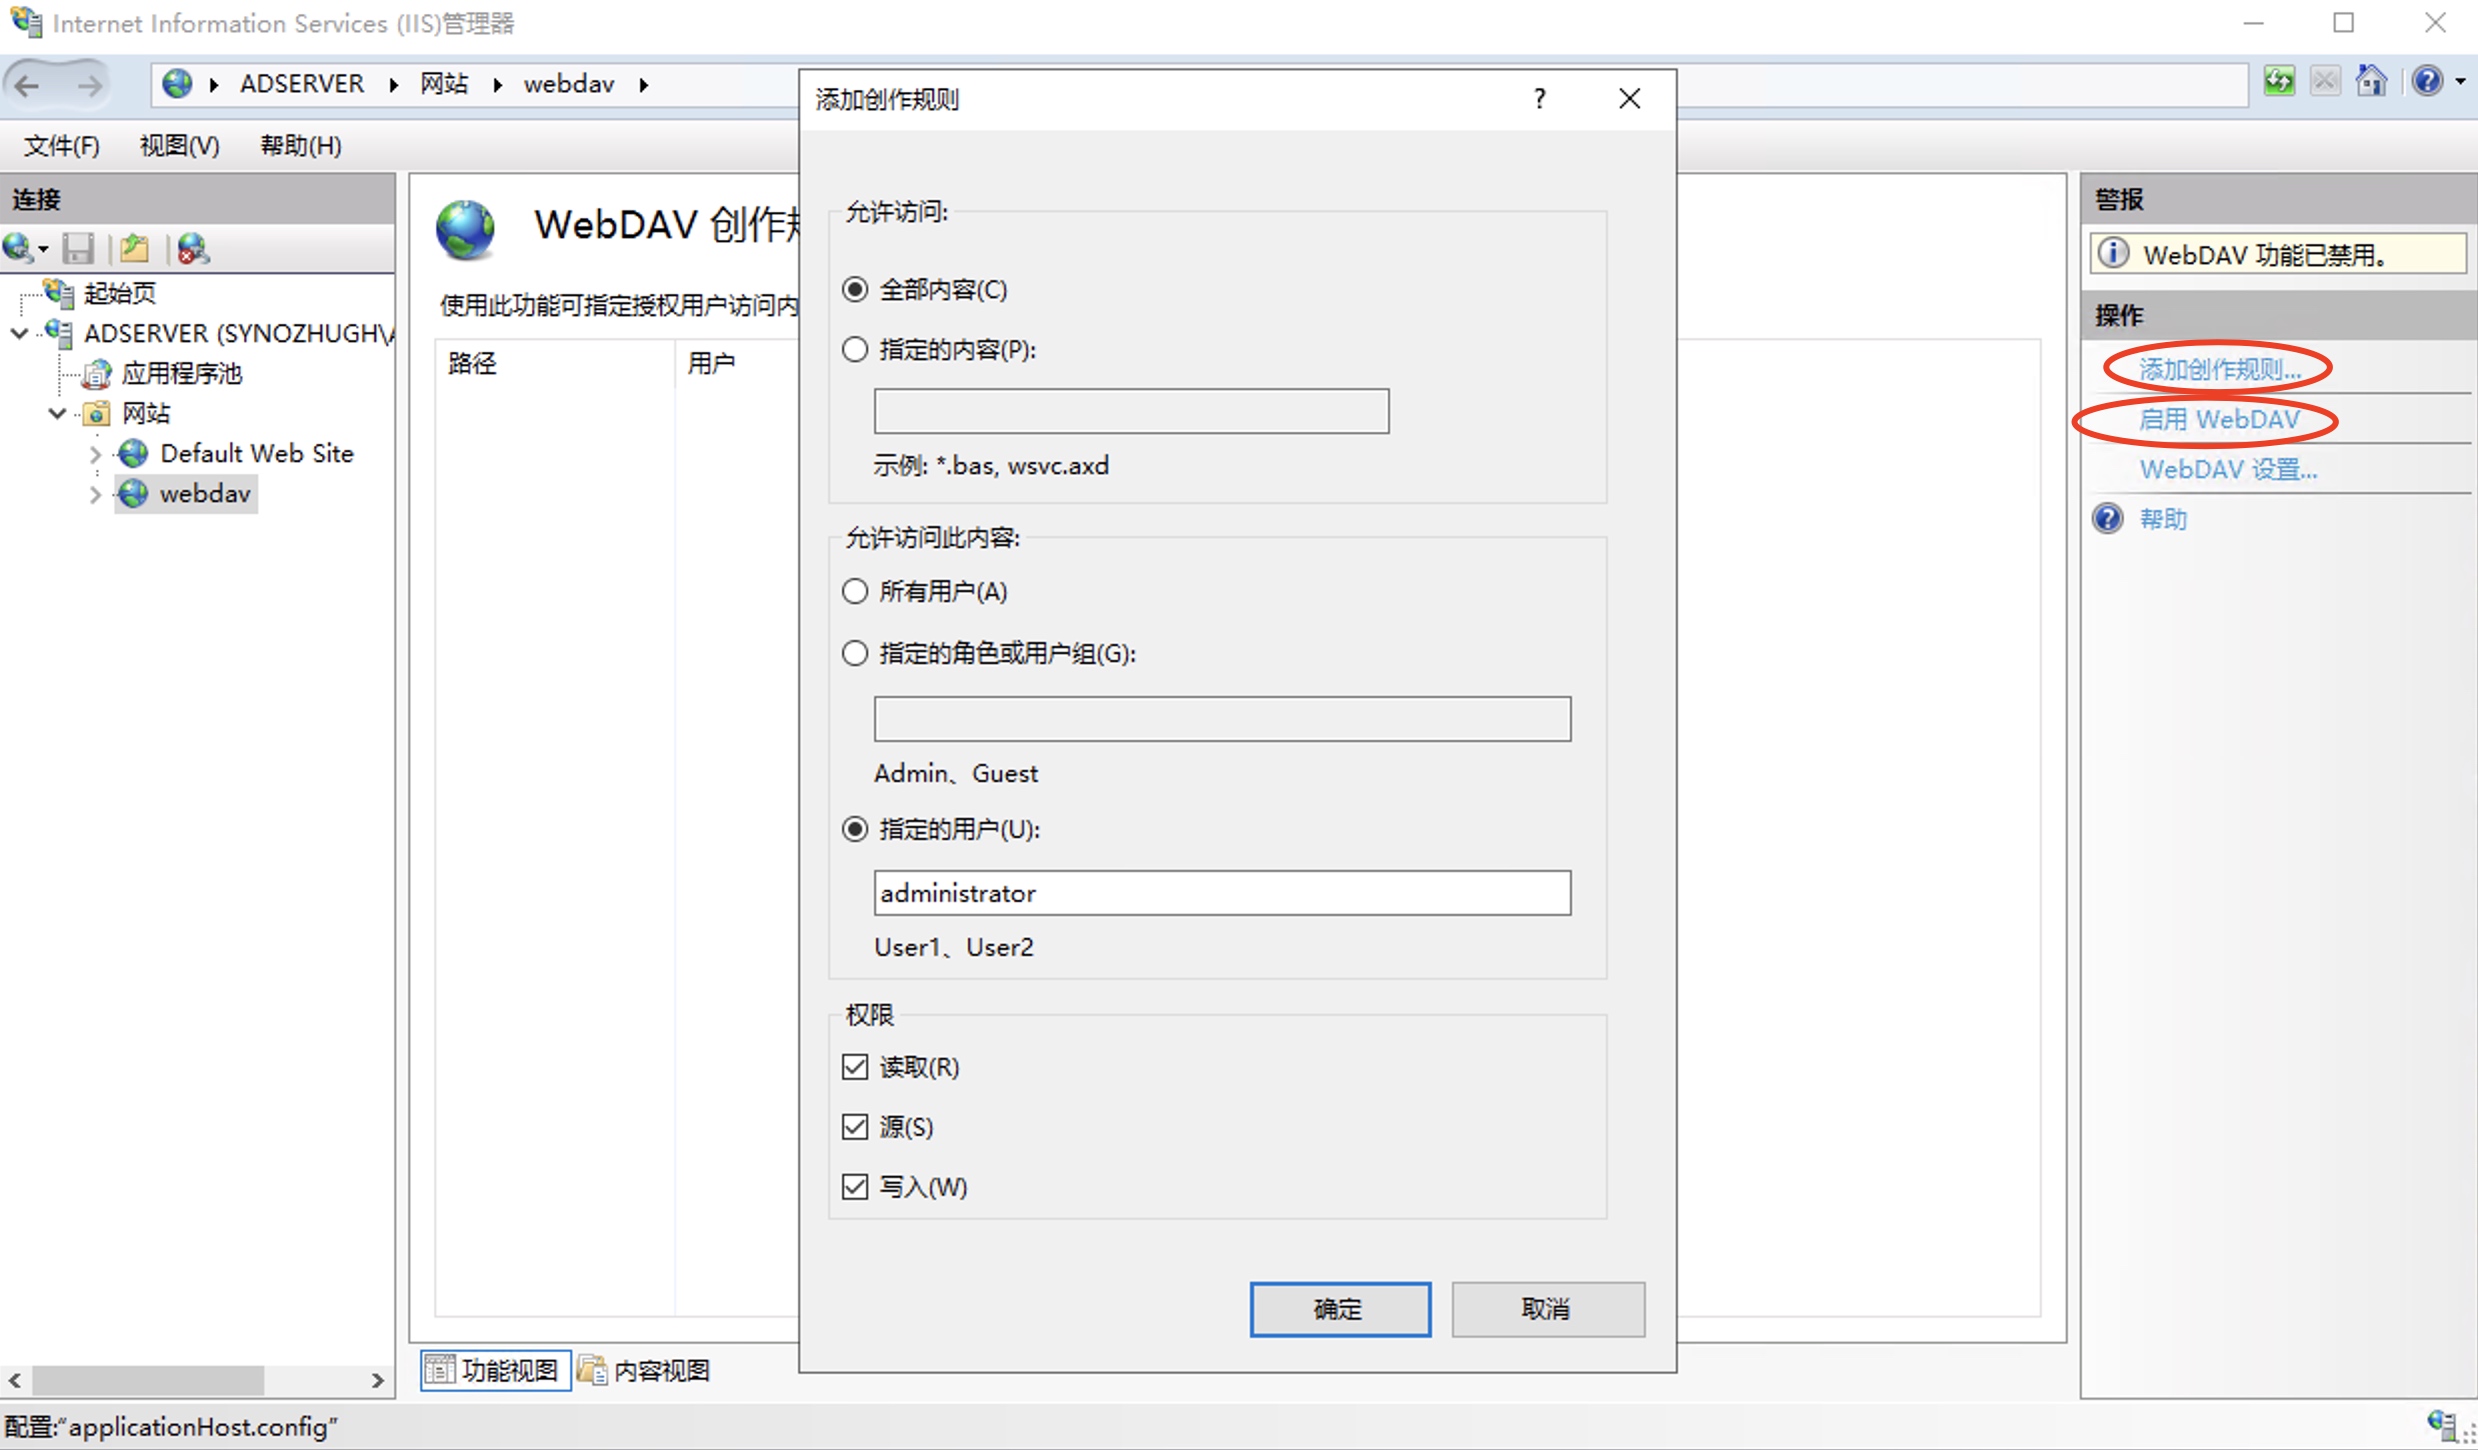Collapse the ADSERVER tree node

pyautogui.click(x=19, y=333)
